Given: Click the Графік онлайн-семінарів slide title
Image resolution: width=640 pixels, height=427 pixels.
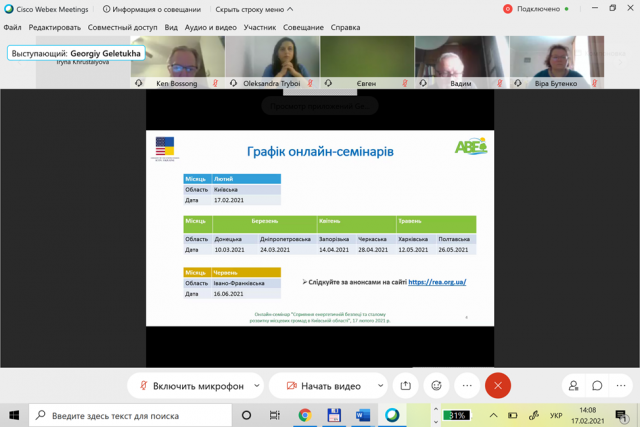Looking at the screenshot, I should point(320,151).
